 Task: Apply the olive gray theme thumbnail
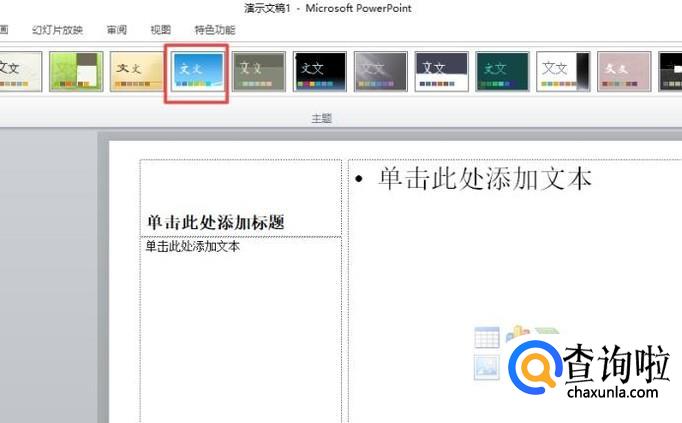click(x=259, y=72)
